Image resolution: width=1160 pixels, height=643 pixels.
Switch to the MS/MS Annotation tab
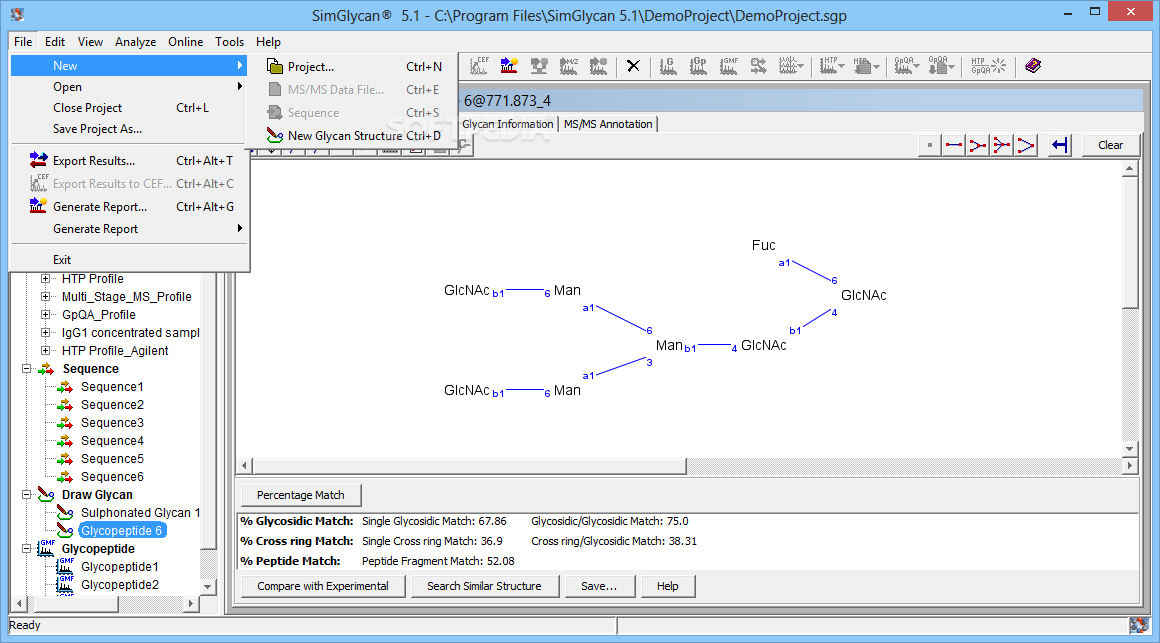pos(608,124)
